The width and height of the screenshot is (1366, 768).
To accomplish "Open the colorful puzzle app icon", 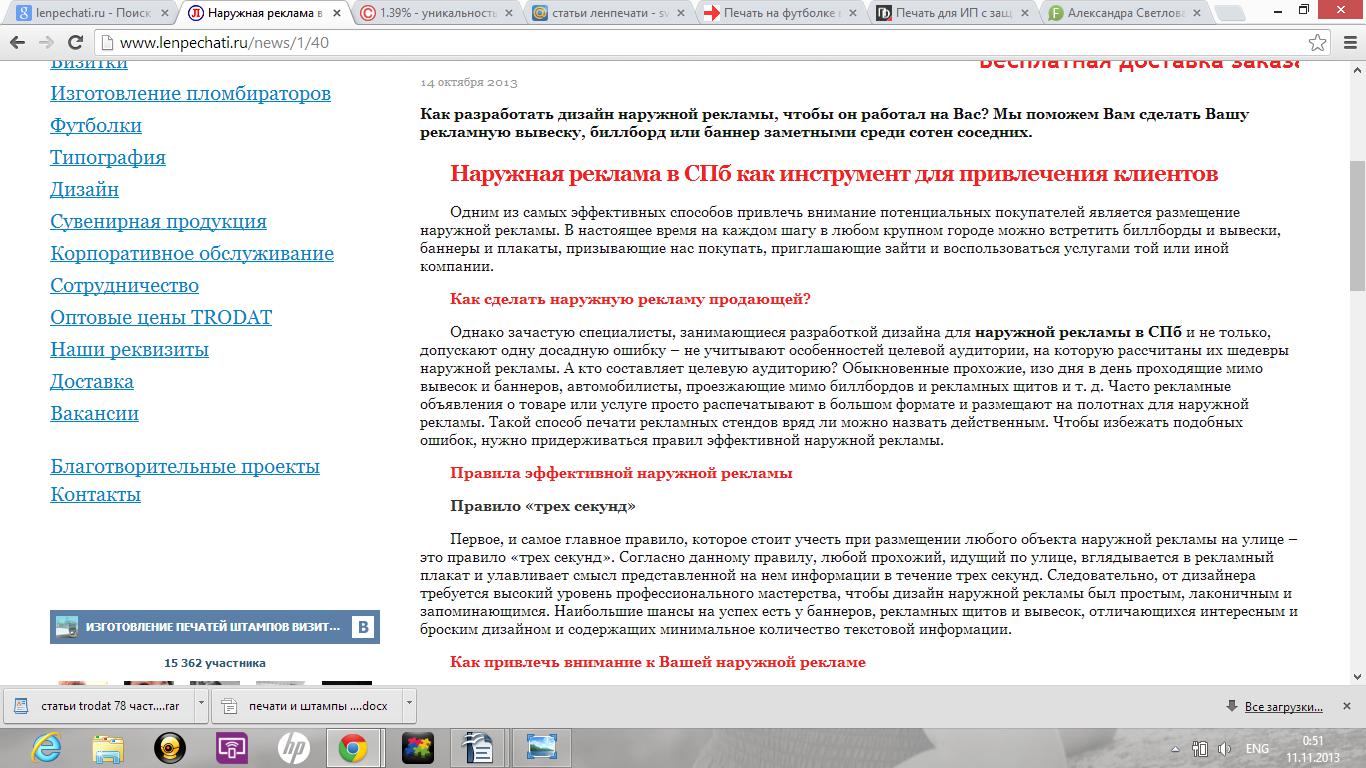I will coord(417,748).
